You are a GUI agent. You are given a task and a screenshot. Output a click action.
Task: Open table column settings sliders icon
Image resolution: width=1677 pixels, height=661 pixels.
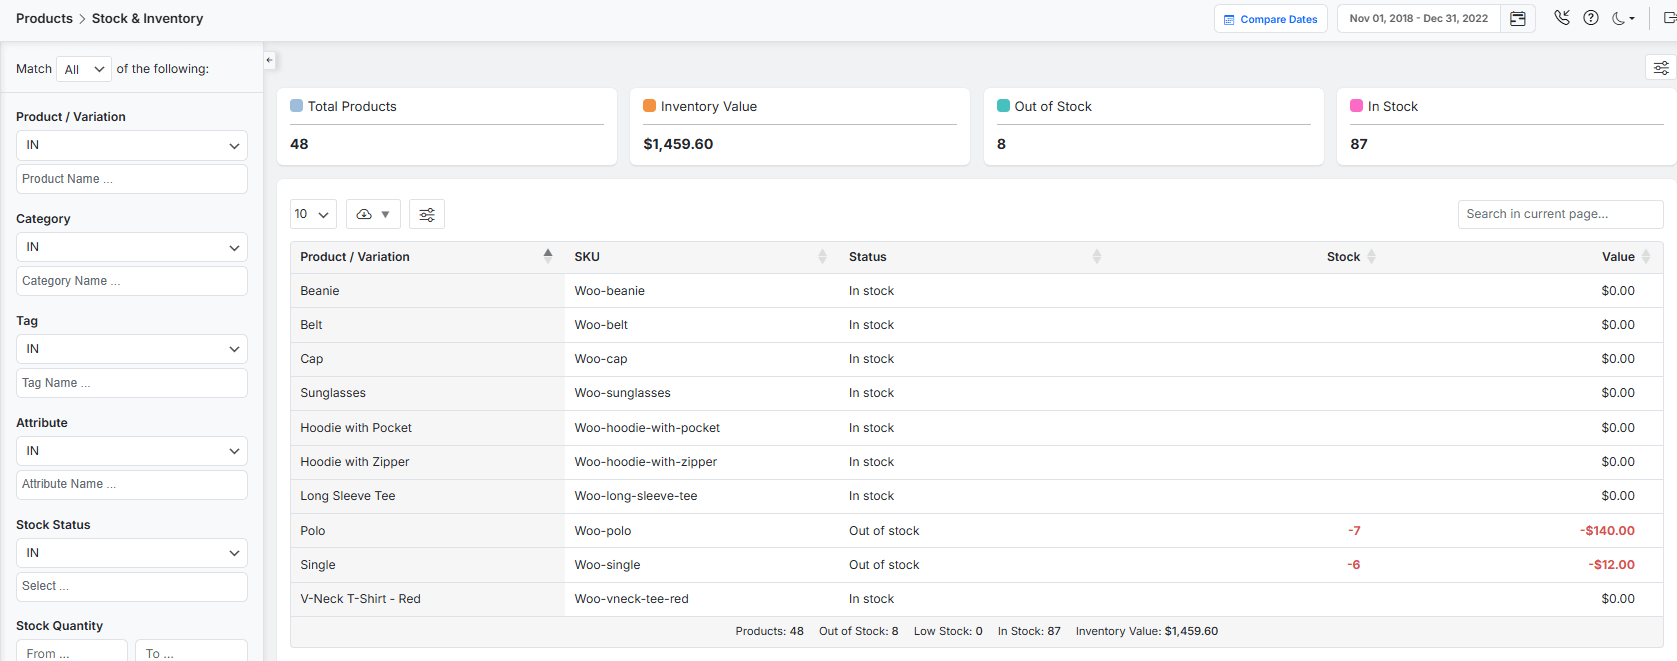click(x=427, y=214)
